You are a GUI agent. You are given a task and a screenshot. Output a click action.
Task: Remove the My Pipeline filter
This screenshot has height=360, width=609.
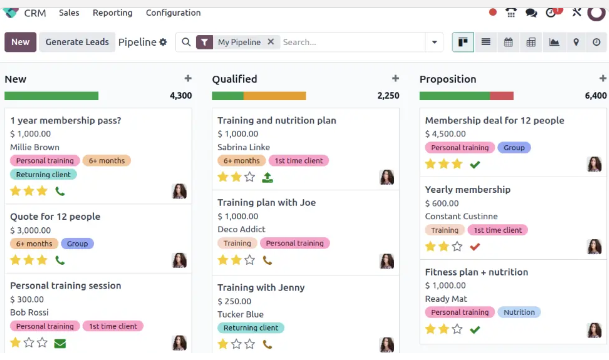[271, 42]
